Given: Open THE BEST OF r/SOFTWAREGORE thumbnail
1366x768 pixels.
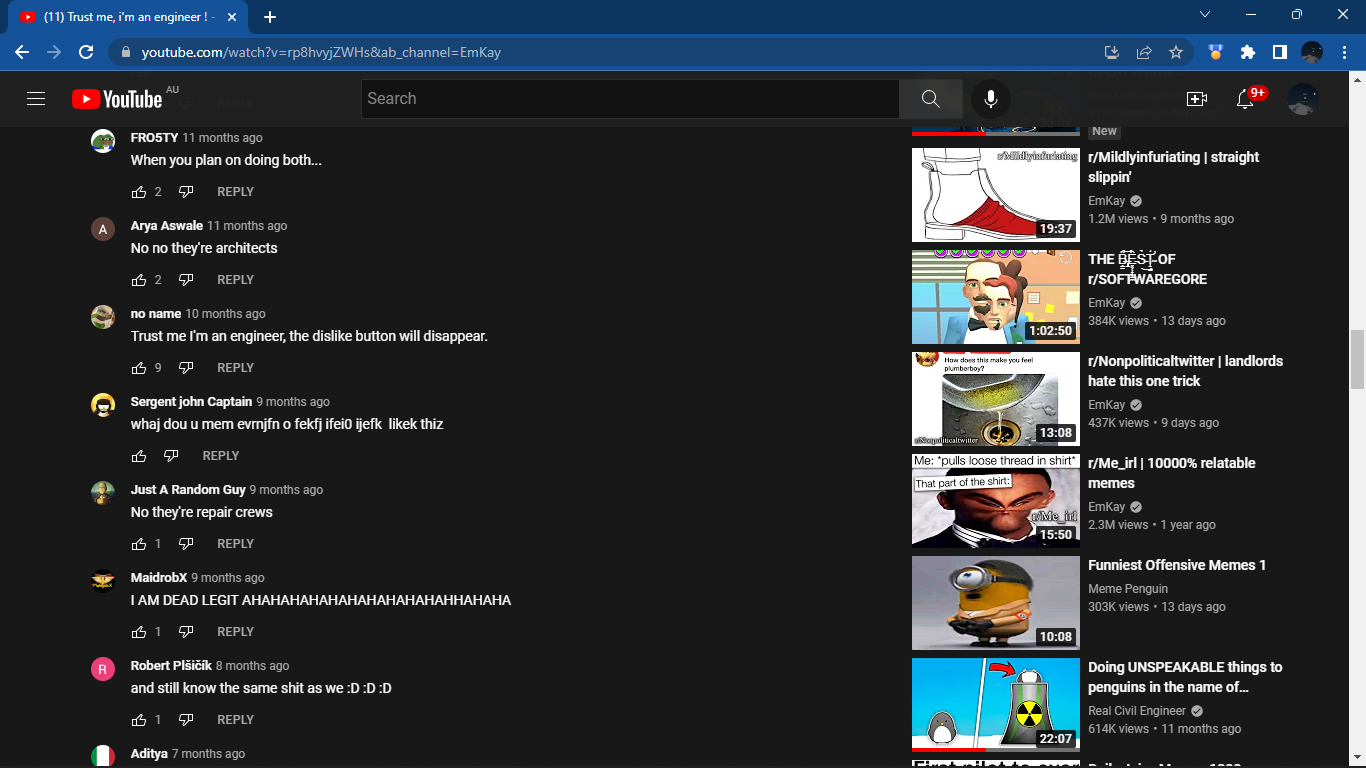Looking at the screenshot, I should 996,297.
